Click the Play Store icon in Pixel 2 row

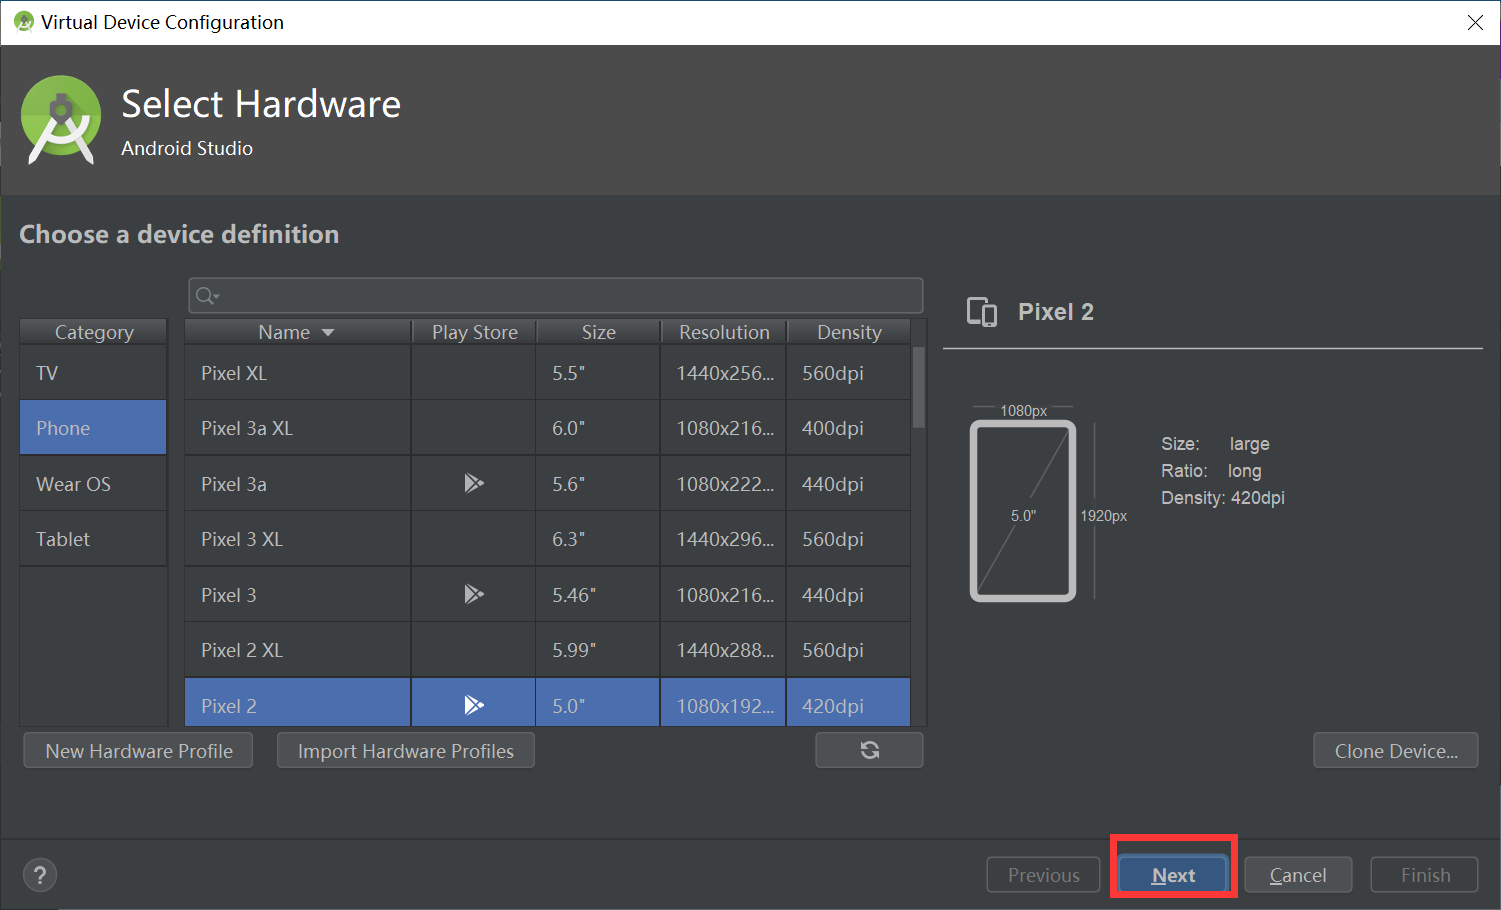coord(474,705)
